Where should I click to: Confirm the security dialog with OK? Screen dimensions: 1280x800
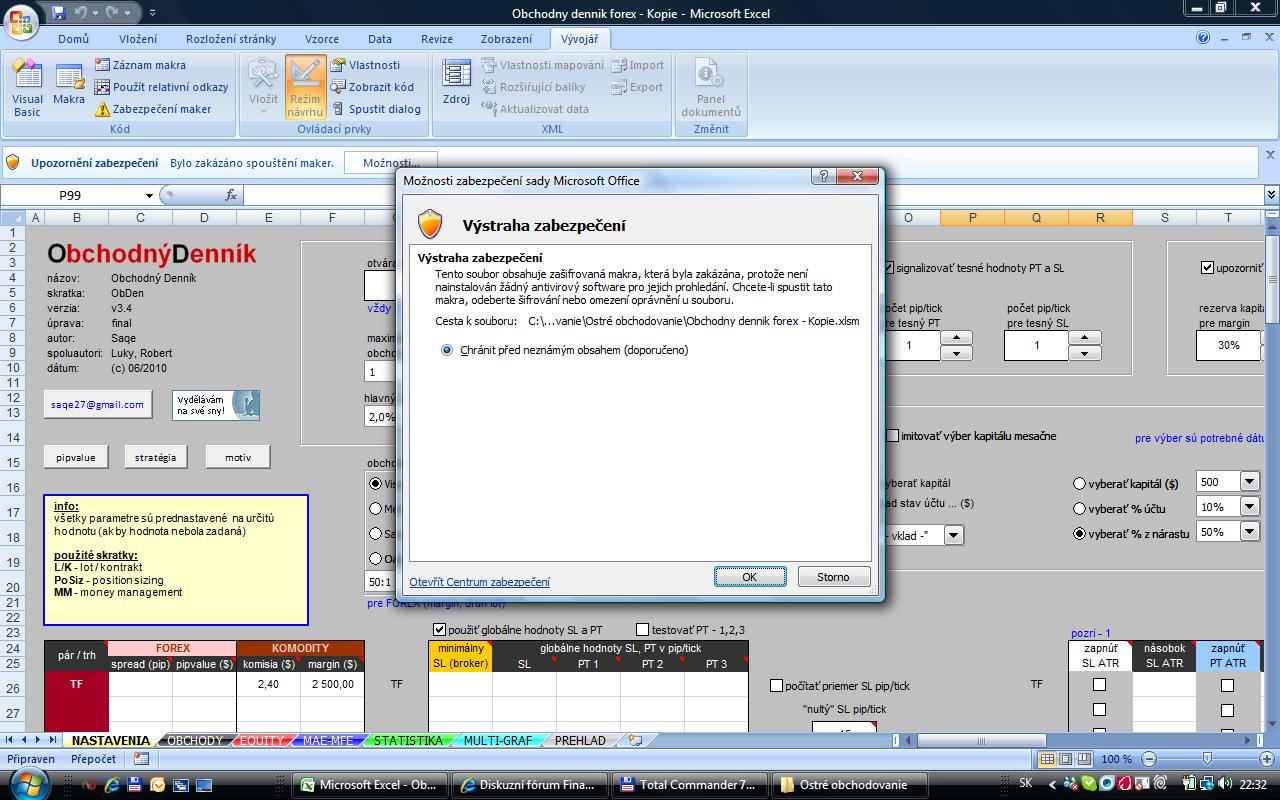point(749,577)
